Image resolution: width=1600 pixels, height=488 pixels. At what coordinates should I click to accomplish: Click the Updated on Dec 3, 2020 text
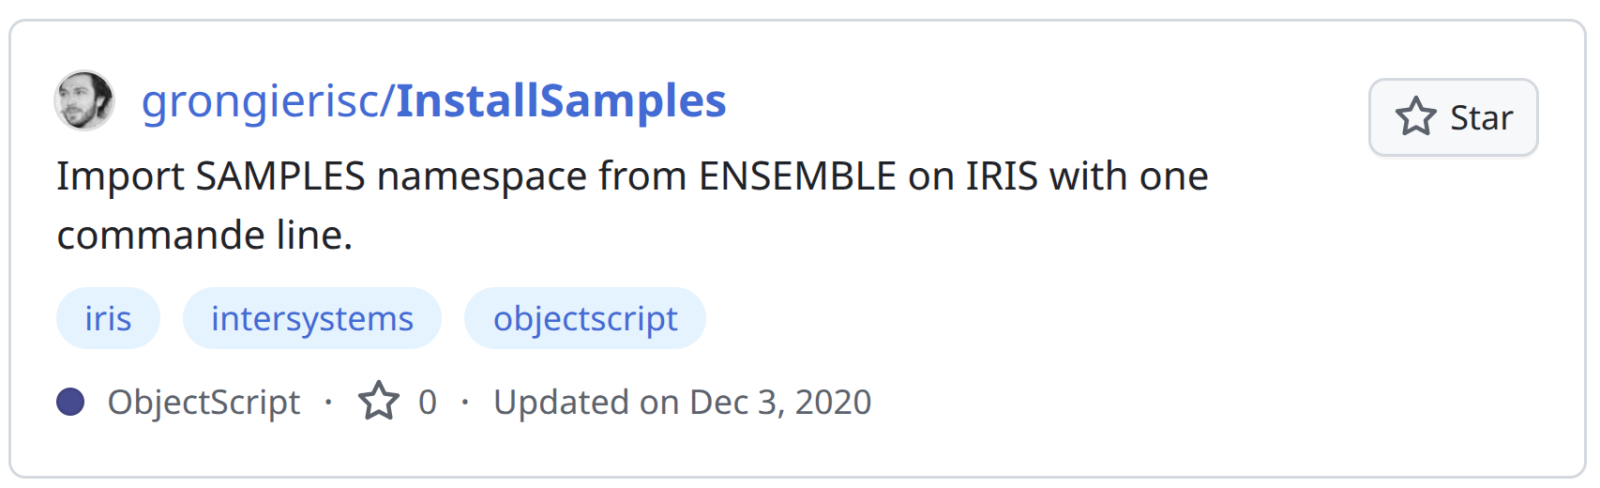click(x=682, y=402)
